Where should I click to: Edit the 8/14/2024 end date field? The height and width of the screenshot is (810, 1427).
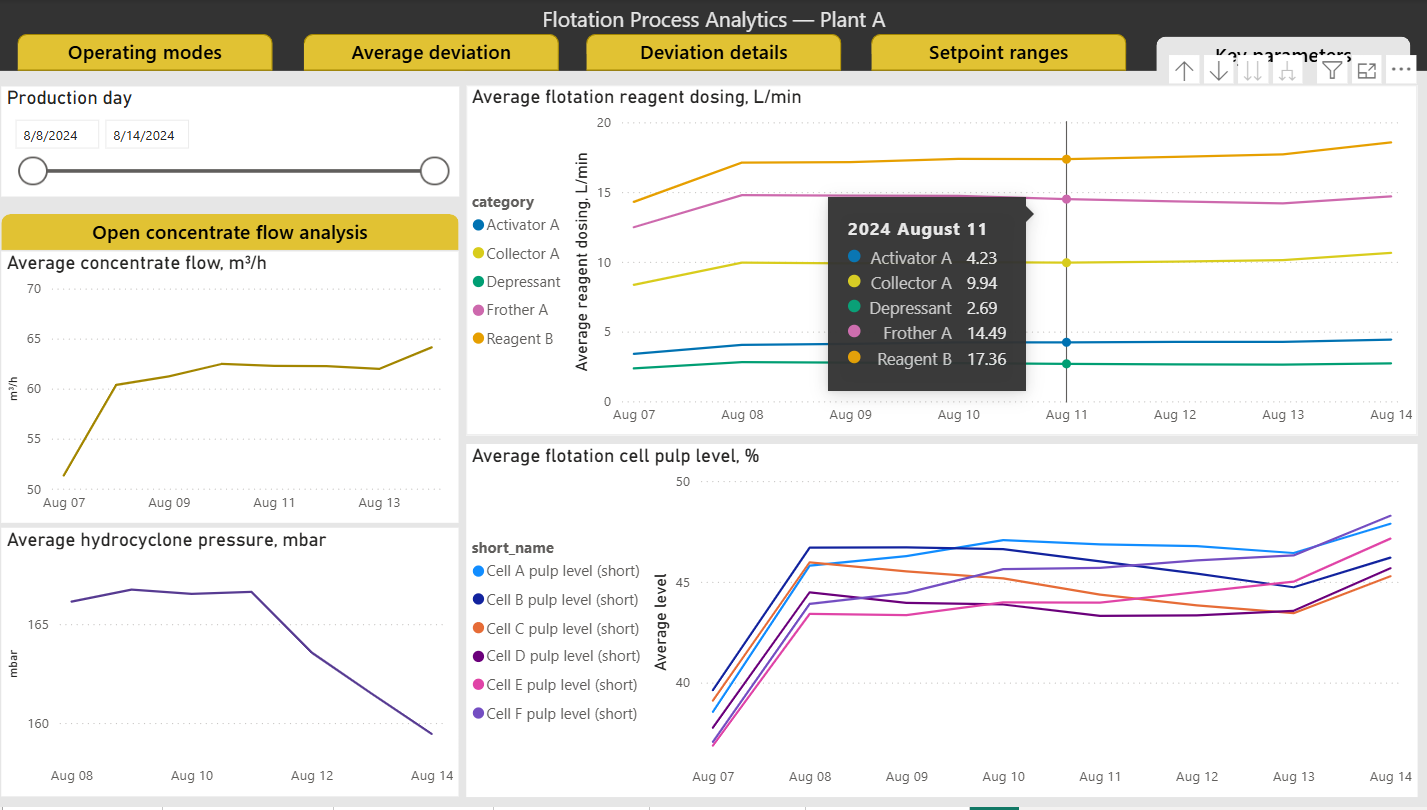click(147, 135)
